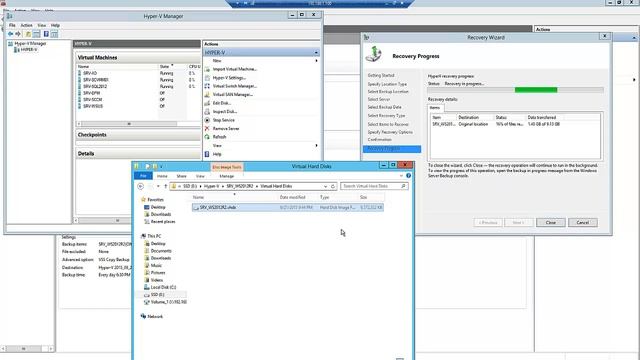Expand Hyper-V breadcrumb arrow in Explorer address bar
The height and width of the screenshot is (360, 640).
(222, 186)
